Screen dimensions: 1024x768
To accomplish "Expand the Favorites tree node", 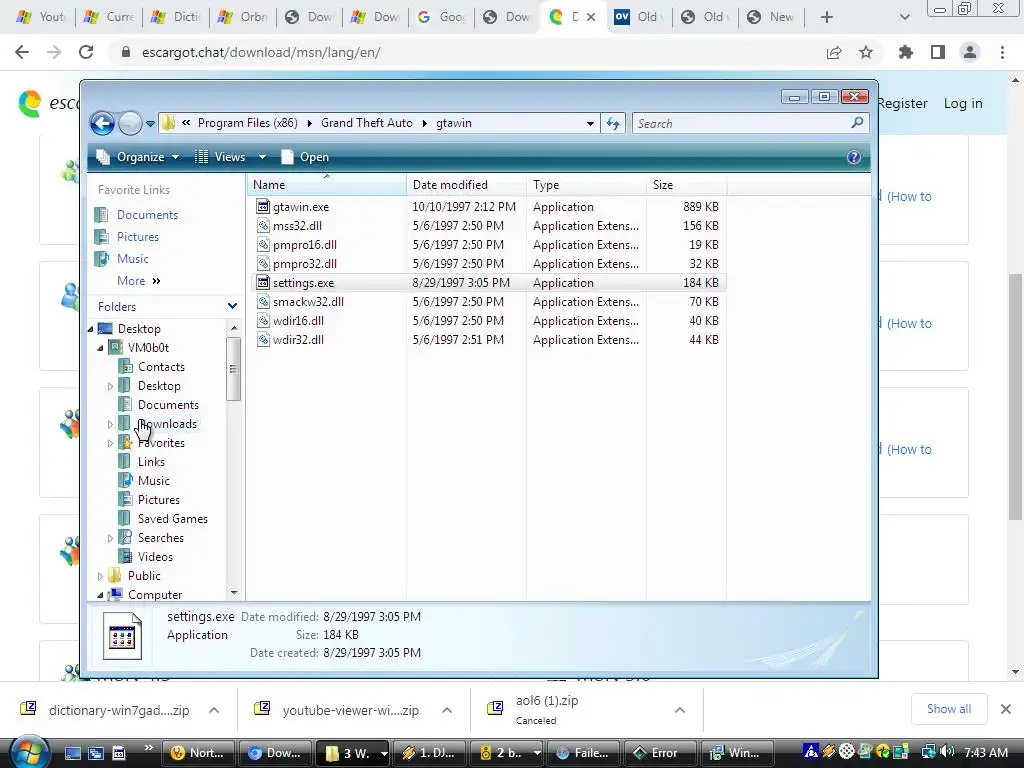I will 110,443.
